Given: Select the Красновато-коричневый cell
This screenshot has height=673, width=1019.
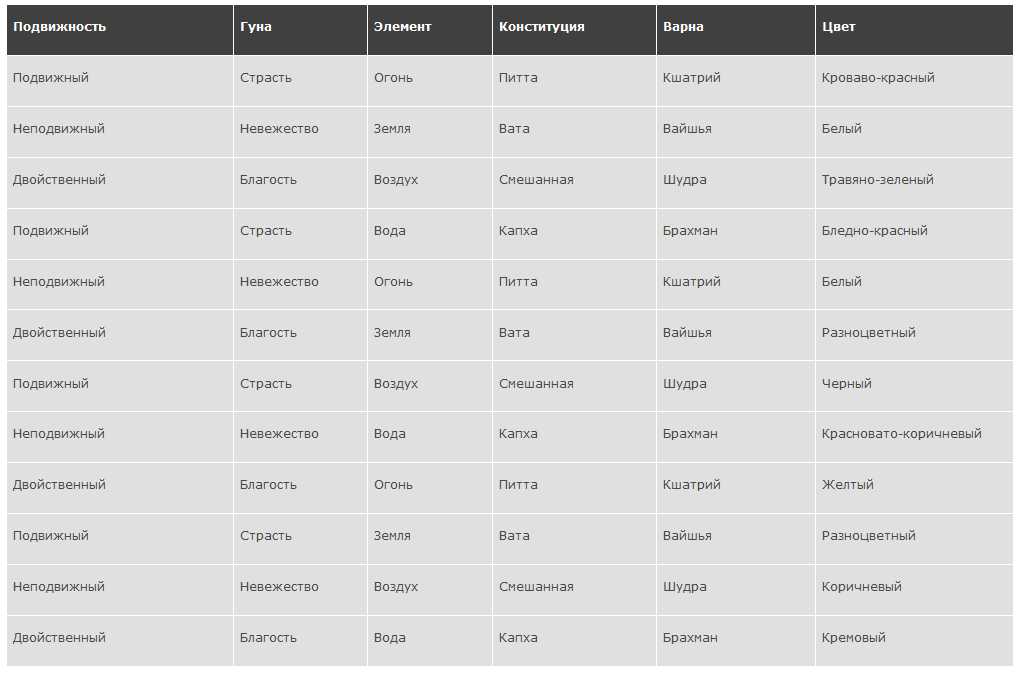Looking at the screenshot, I should (x=914, y=437).
